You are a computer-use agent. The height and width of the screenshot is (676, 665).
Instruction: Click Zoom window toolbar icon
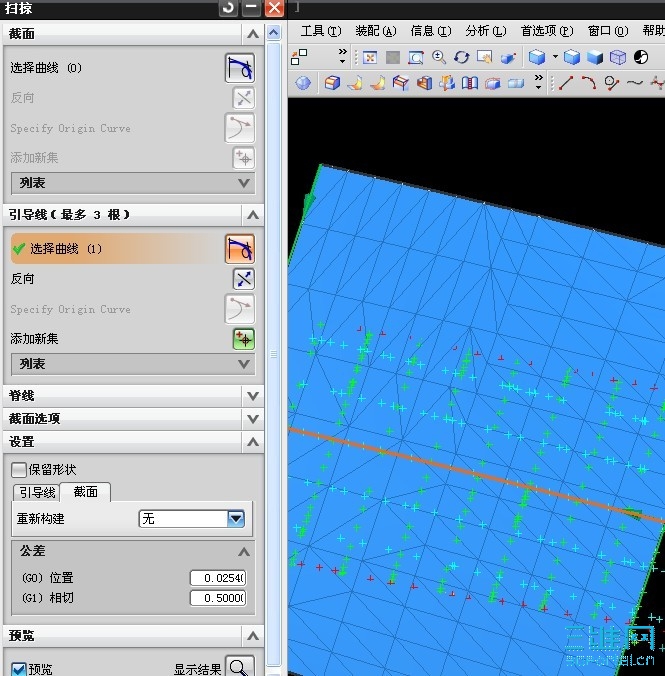click(x=416, y=57)
